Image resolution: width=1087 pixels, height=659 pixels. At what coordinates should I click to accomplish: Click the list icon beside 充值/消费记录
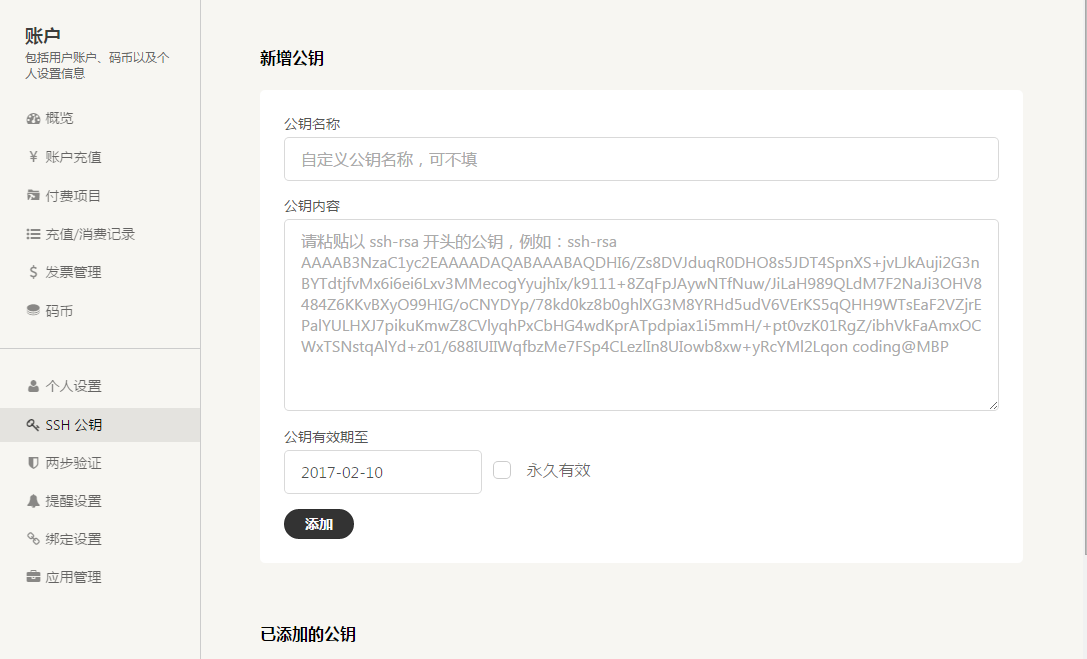click(33, 234)
